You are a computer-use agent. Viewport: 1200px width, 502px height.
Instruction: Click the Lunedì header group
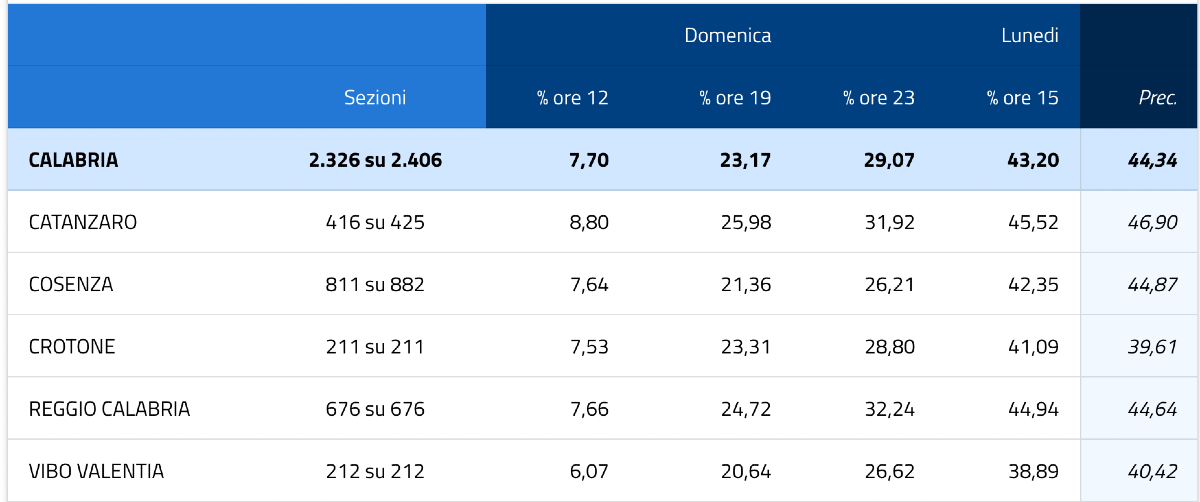coord(1029,35)
